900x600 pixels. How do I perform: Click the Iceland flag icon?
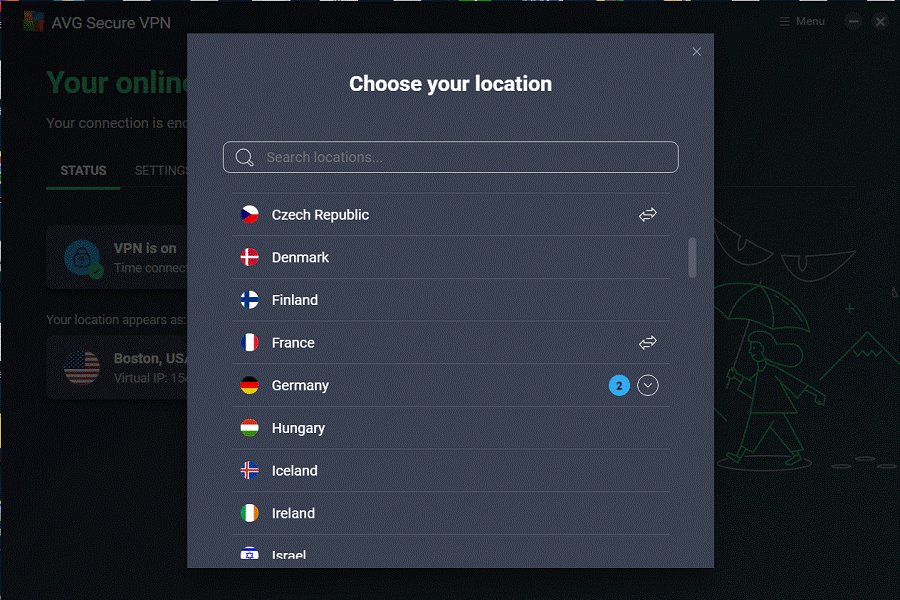coord(249,470)
